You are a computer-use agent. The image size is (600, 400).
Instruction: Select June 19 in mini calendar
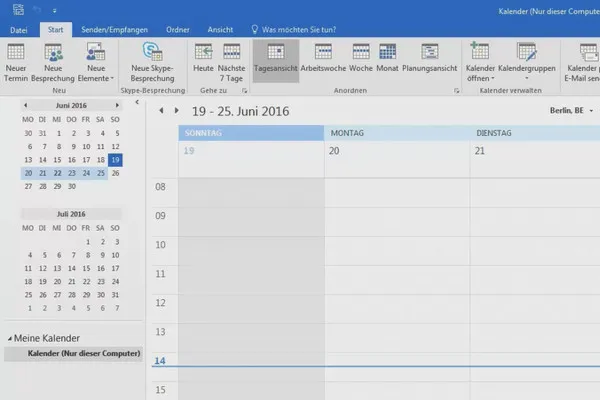[x=115, y=160]
